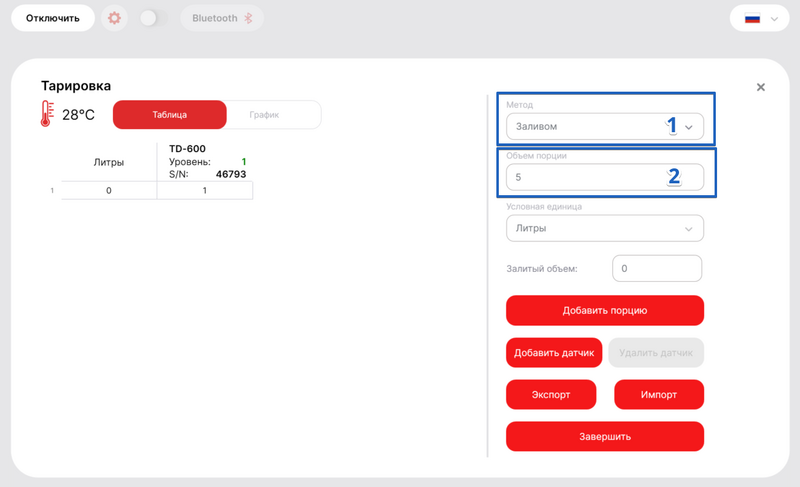Click the thermometer temperature icon
The height and width of the screenshot is (487, 800).
pyautogui.click(x=47, y=113)
